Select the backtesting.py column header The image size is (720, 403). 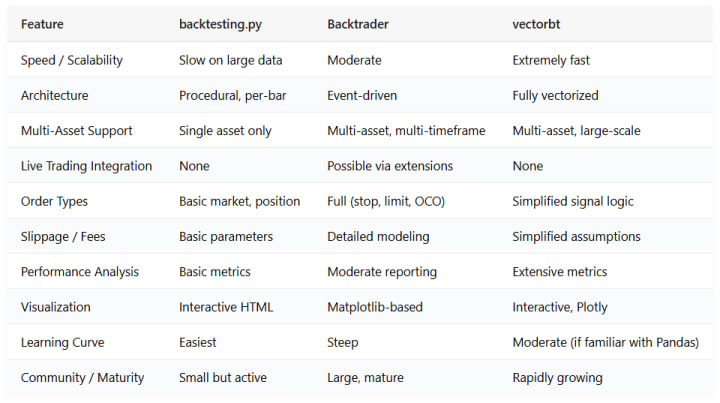pyautogui.click(x=220, y=24)
